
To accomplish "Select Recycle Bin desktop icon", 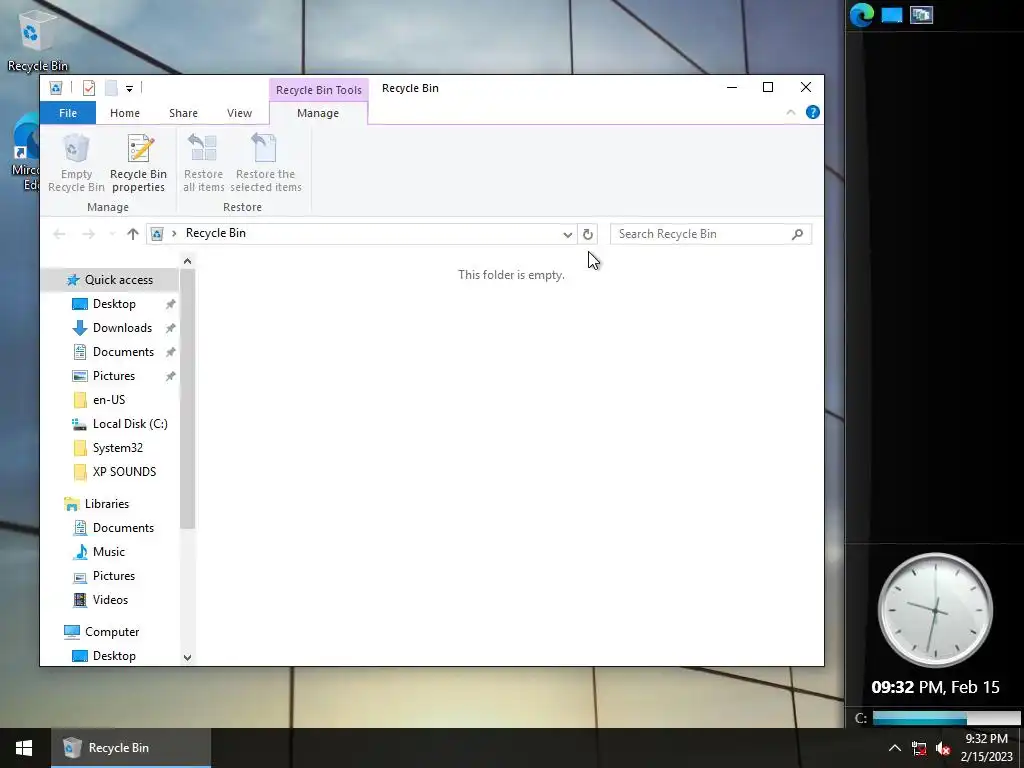I will (37, 40).
